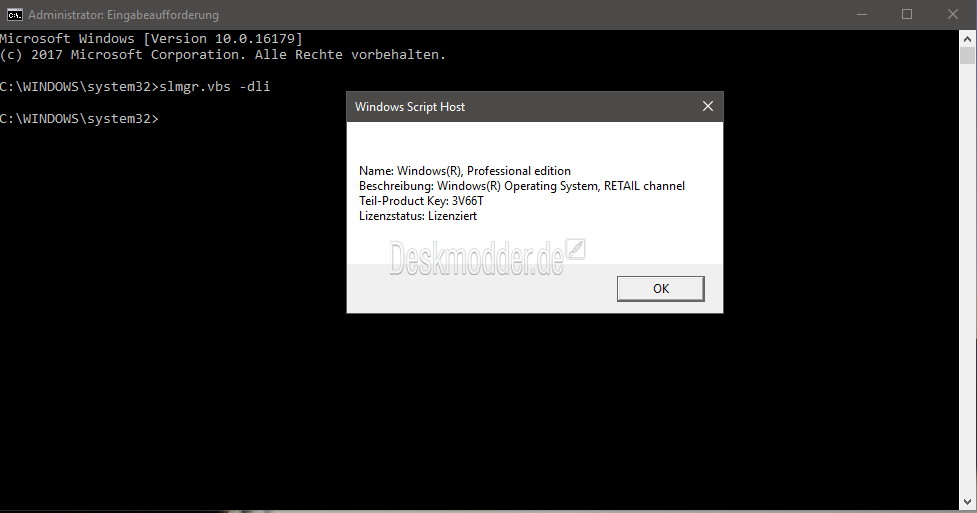The width and height of the screenshot is (977, 513).
Task: Minimize the Eingabeaufforderung window
Action: 862,14
